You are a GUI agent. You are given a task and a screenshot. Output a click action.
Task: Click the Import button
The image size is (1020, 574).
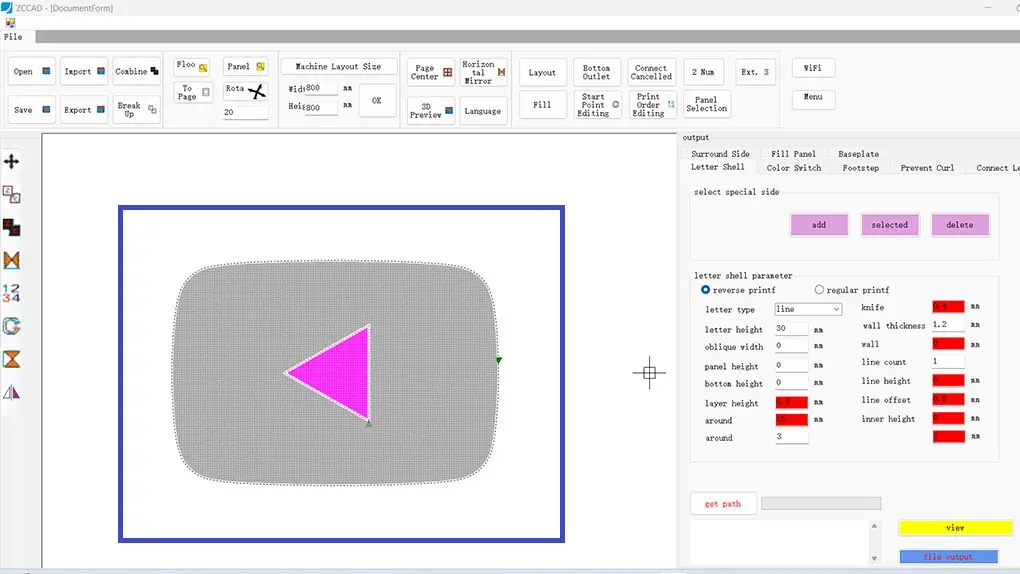[85, 72]
